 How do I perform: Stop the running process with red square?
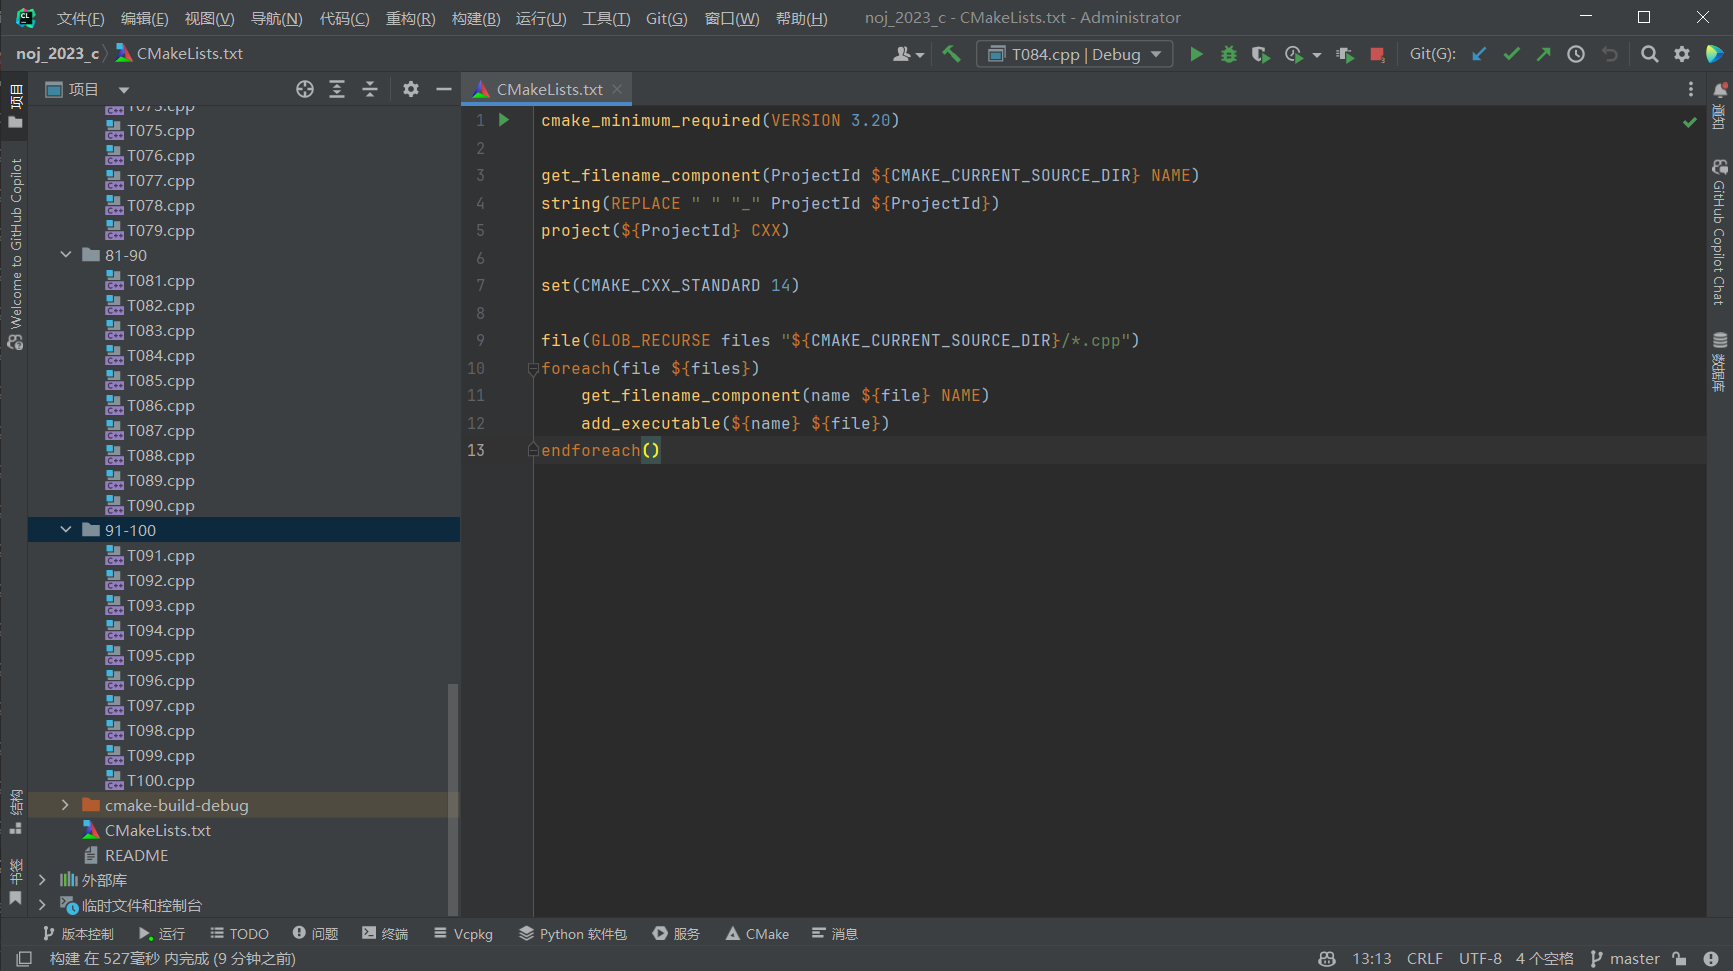pos(1377,54)
